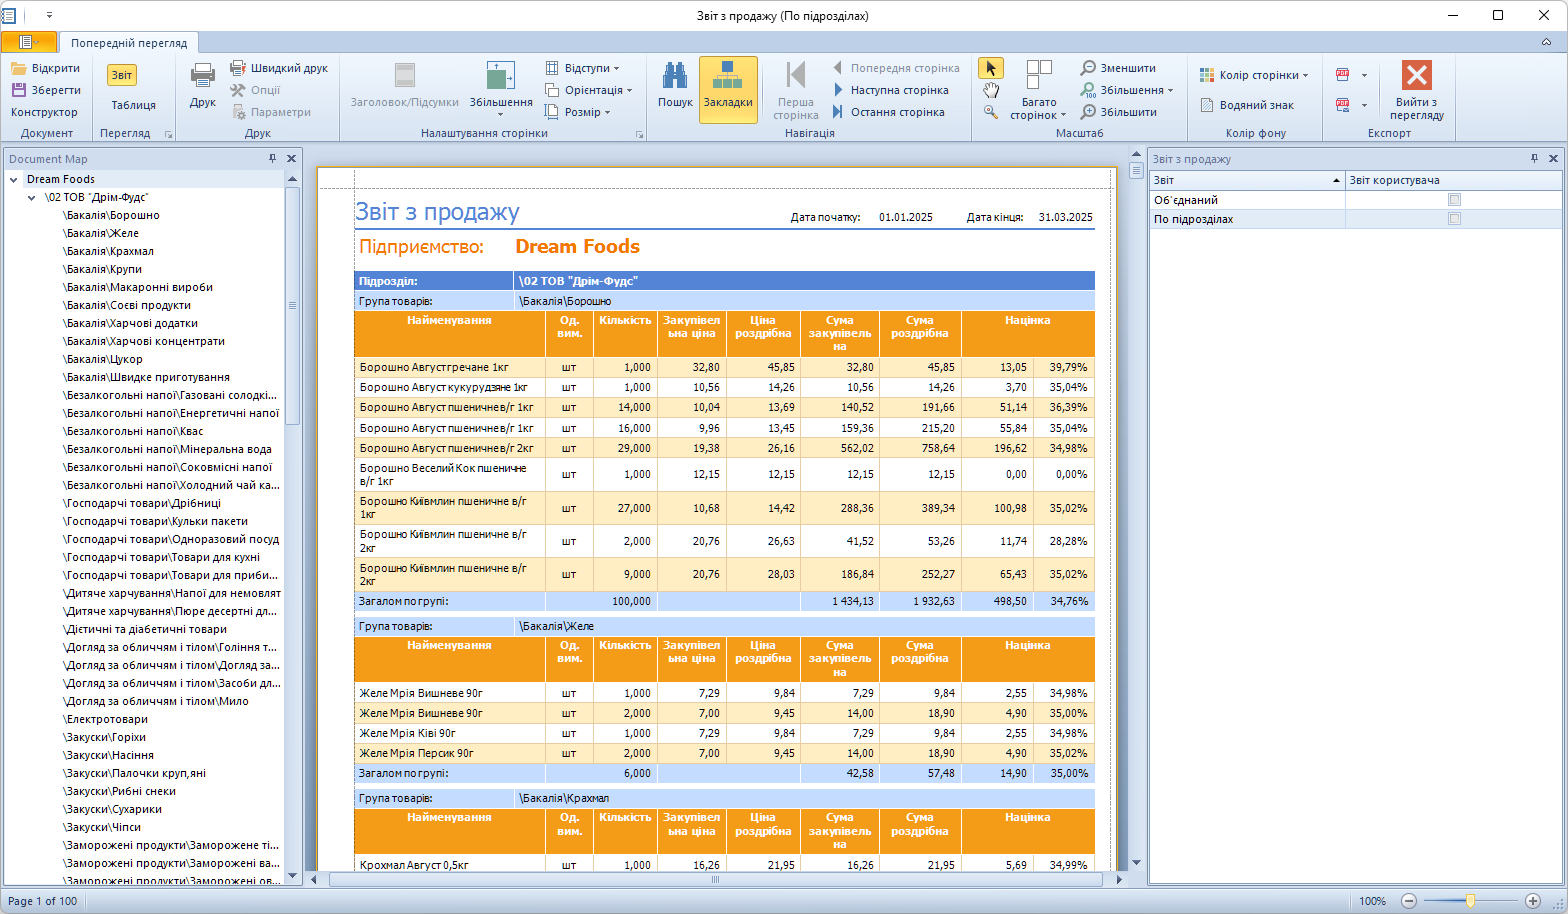This screenshot has height=914, width=1568.
Task: Toggle the Закладки bookmarks panel
Action: tap(728, 89)
